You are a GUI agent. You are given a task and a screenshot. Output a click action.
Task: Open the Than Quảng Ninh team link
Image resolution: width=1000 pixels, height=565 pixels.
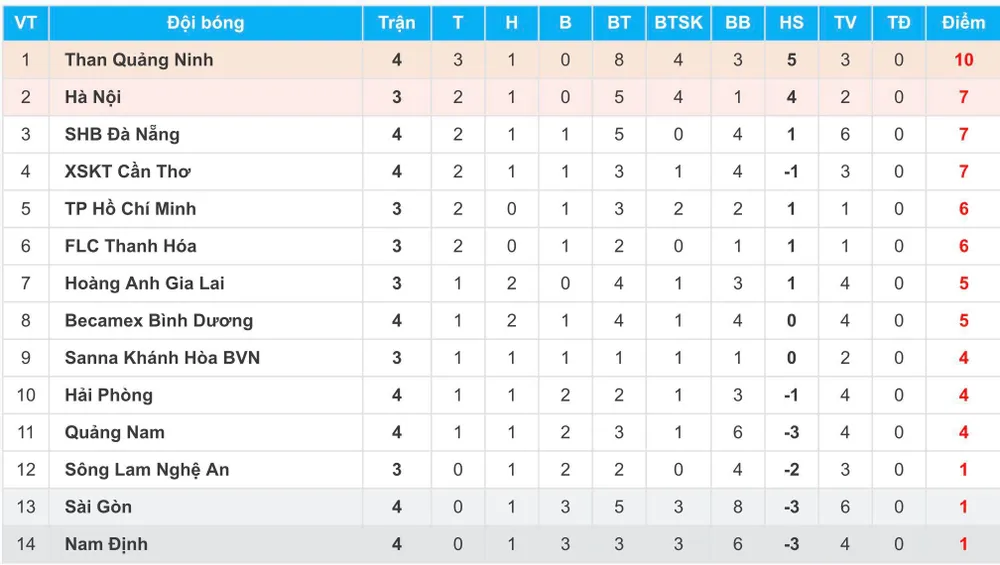click(x=139, y=60)
